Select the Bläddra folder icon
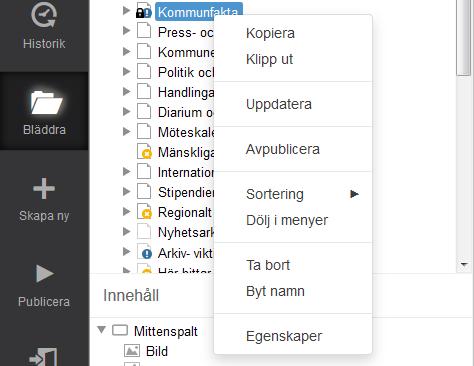 (x=46, y=102)
